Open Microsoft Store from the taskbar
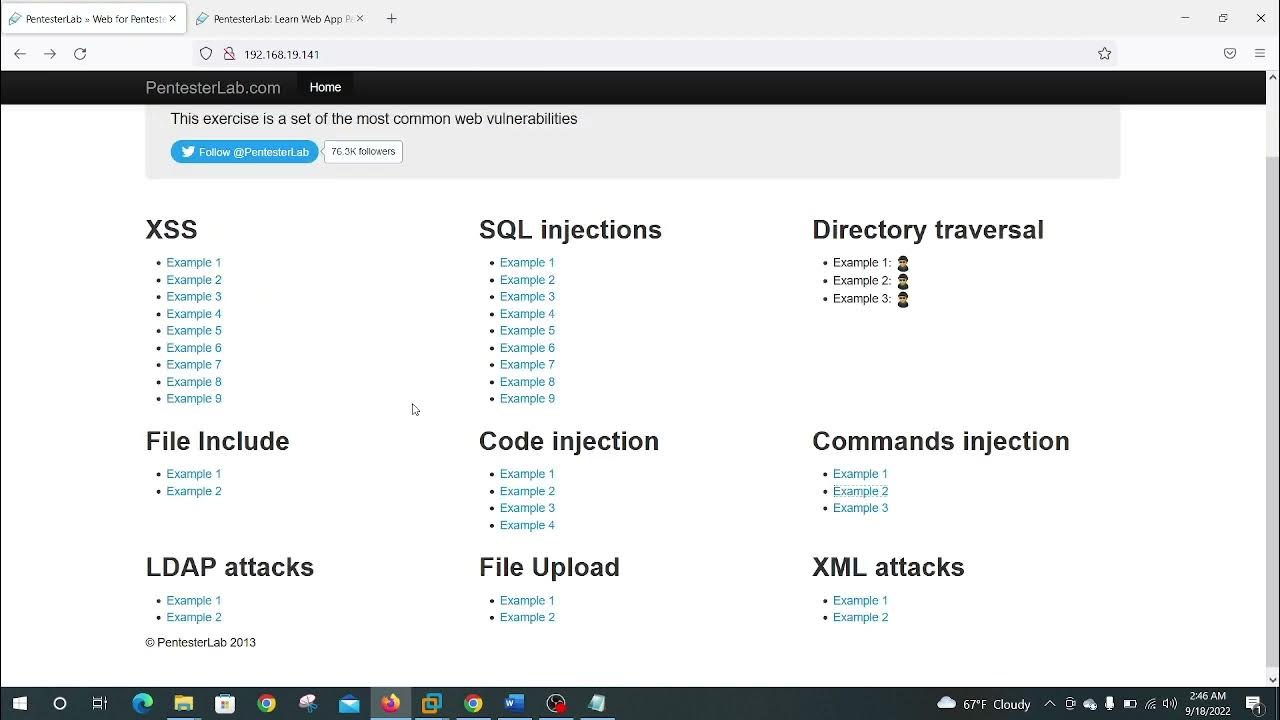Image resolution: width=1280 pixels, height=720 pixels. point(225,703)
